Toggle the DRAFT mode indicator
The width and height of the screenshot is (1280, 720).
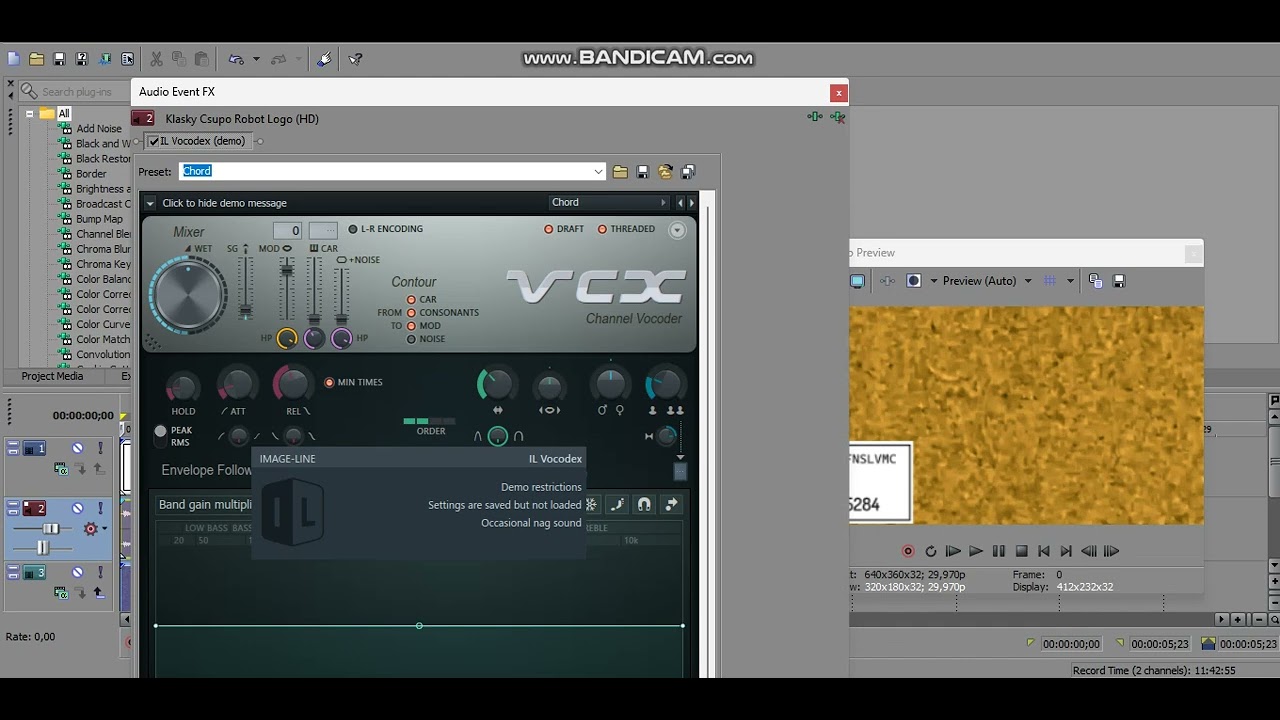[564, 229]
